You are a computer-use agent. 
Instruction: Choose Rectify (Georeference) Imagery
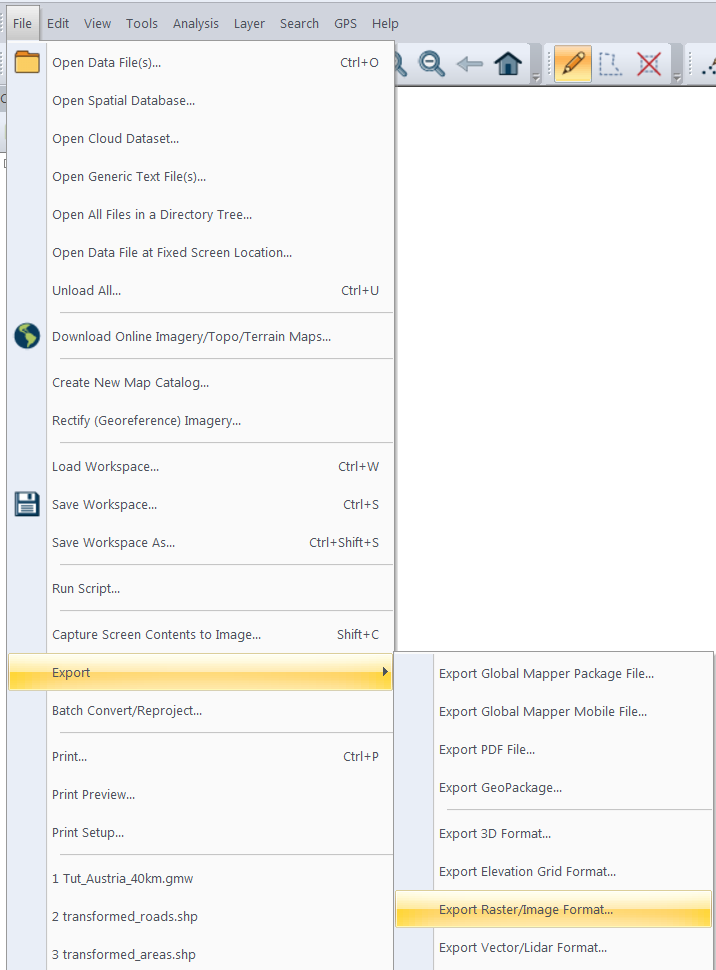pyautogui.click(x=146, y=421)
